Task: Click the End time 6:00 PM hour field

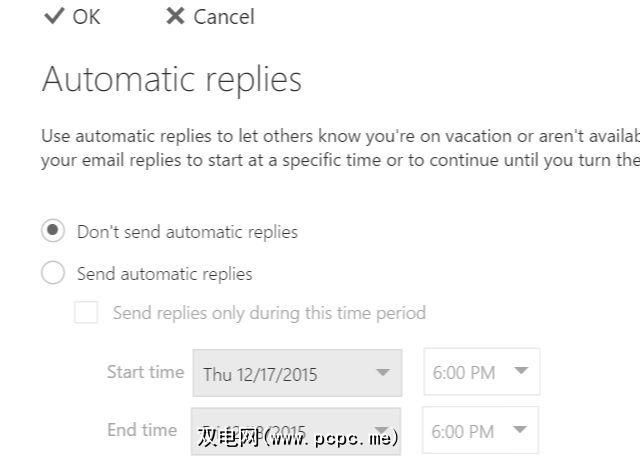Action: [x=464, y=431]
